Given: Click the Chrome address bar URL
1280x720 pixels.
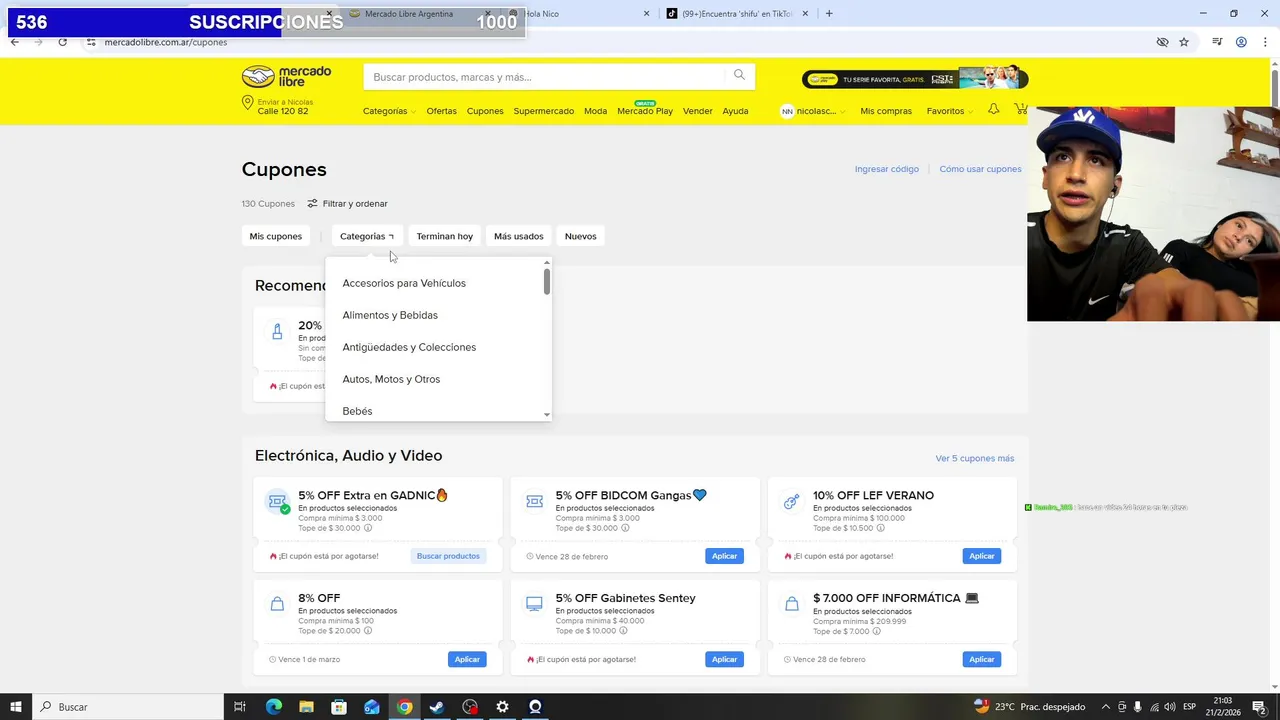Looking at the screenshot, I should click(166, 42).
